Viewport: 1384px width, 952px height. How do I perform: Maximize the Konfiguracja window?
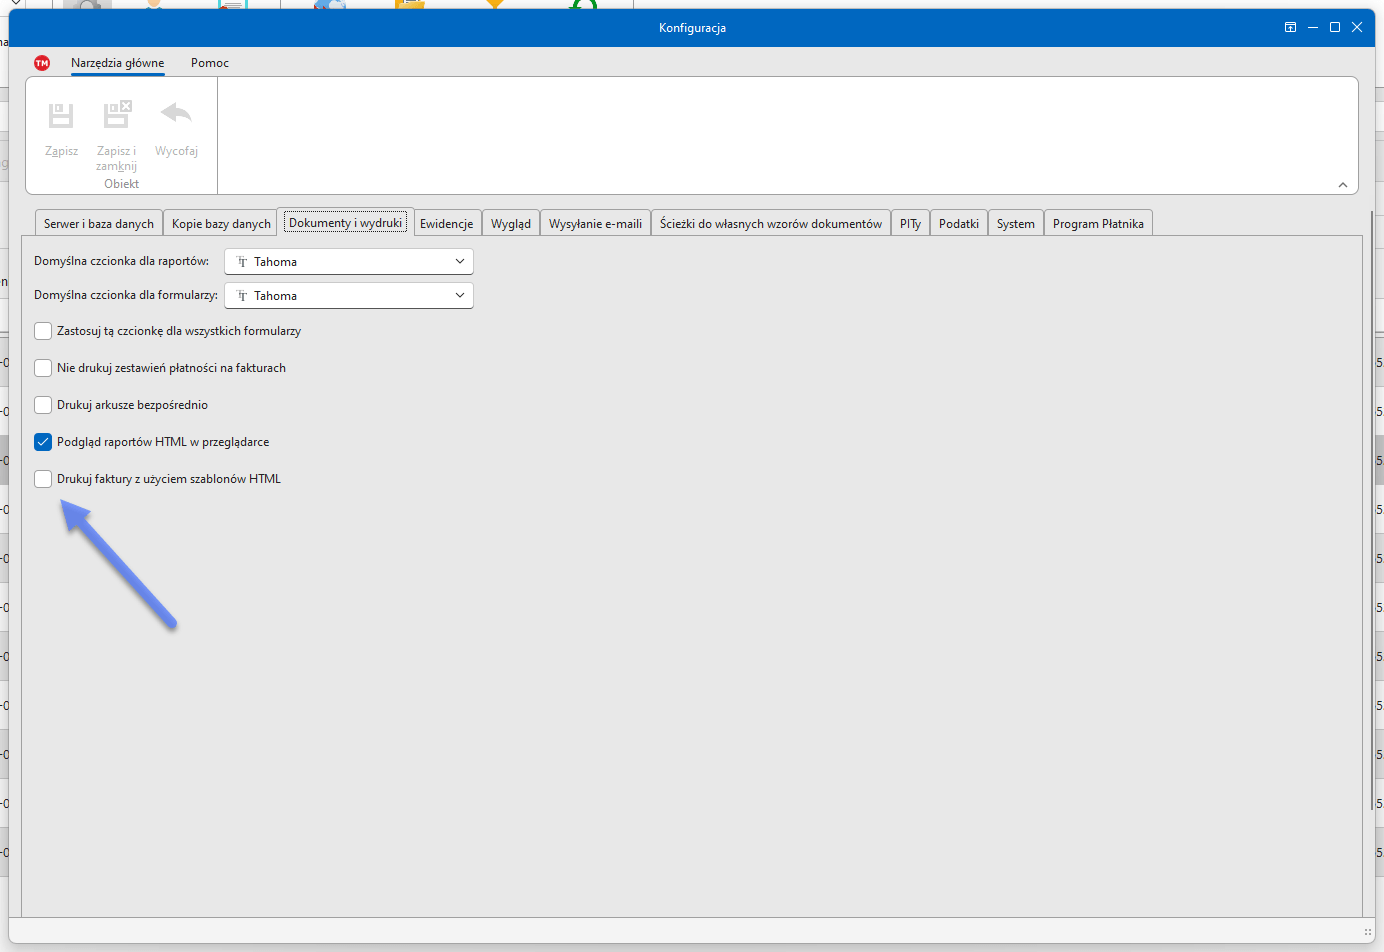1334,28
